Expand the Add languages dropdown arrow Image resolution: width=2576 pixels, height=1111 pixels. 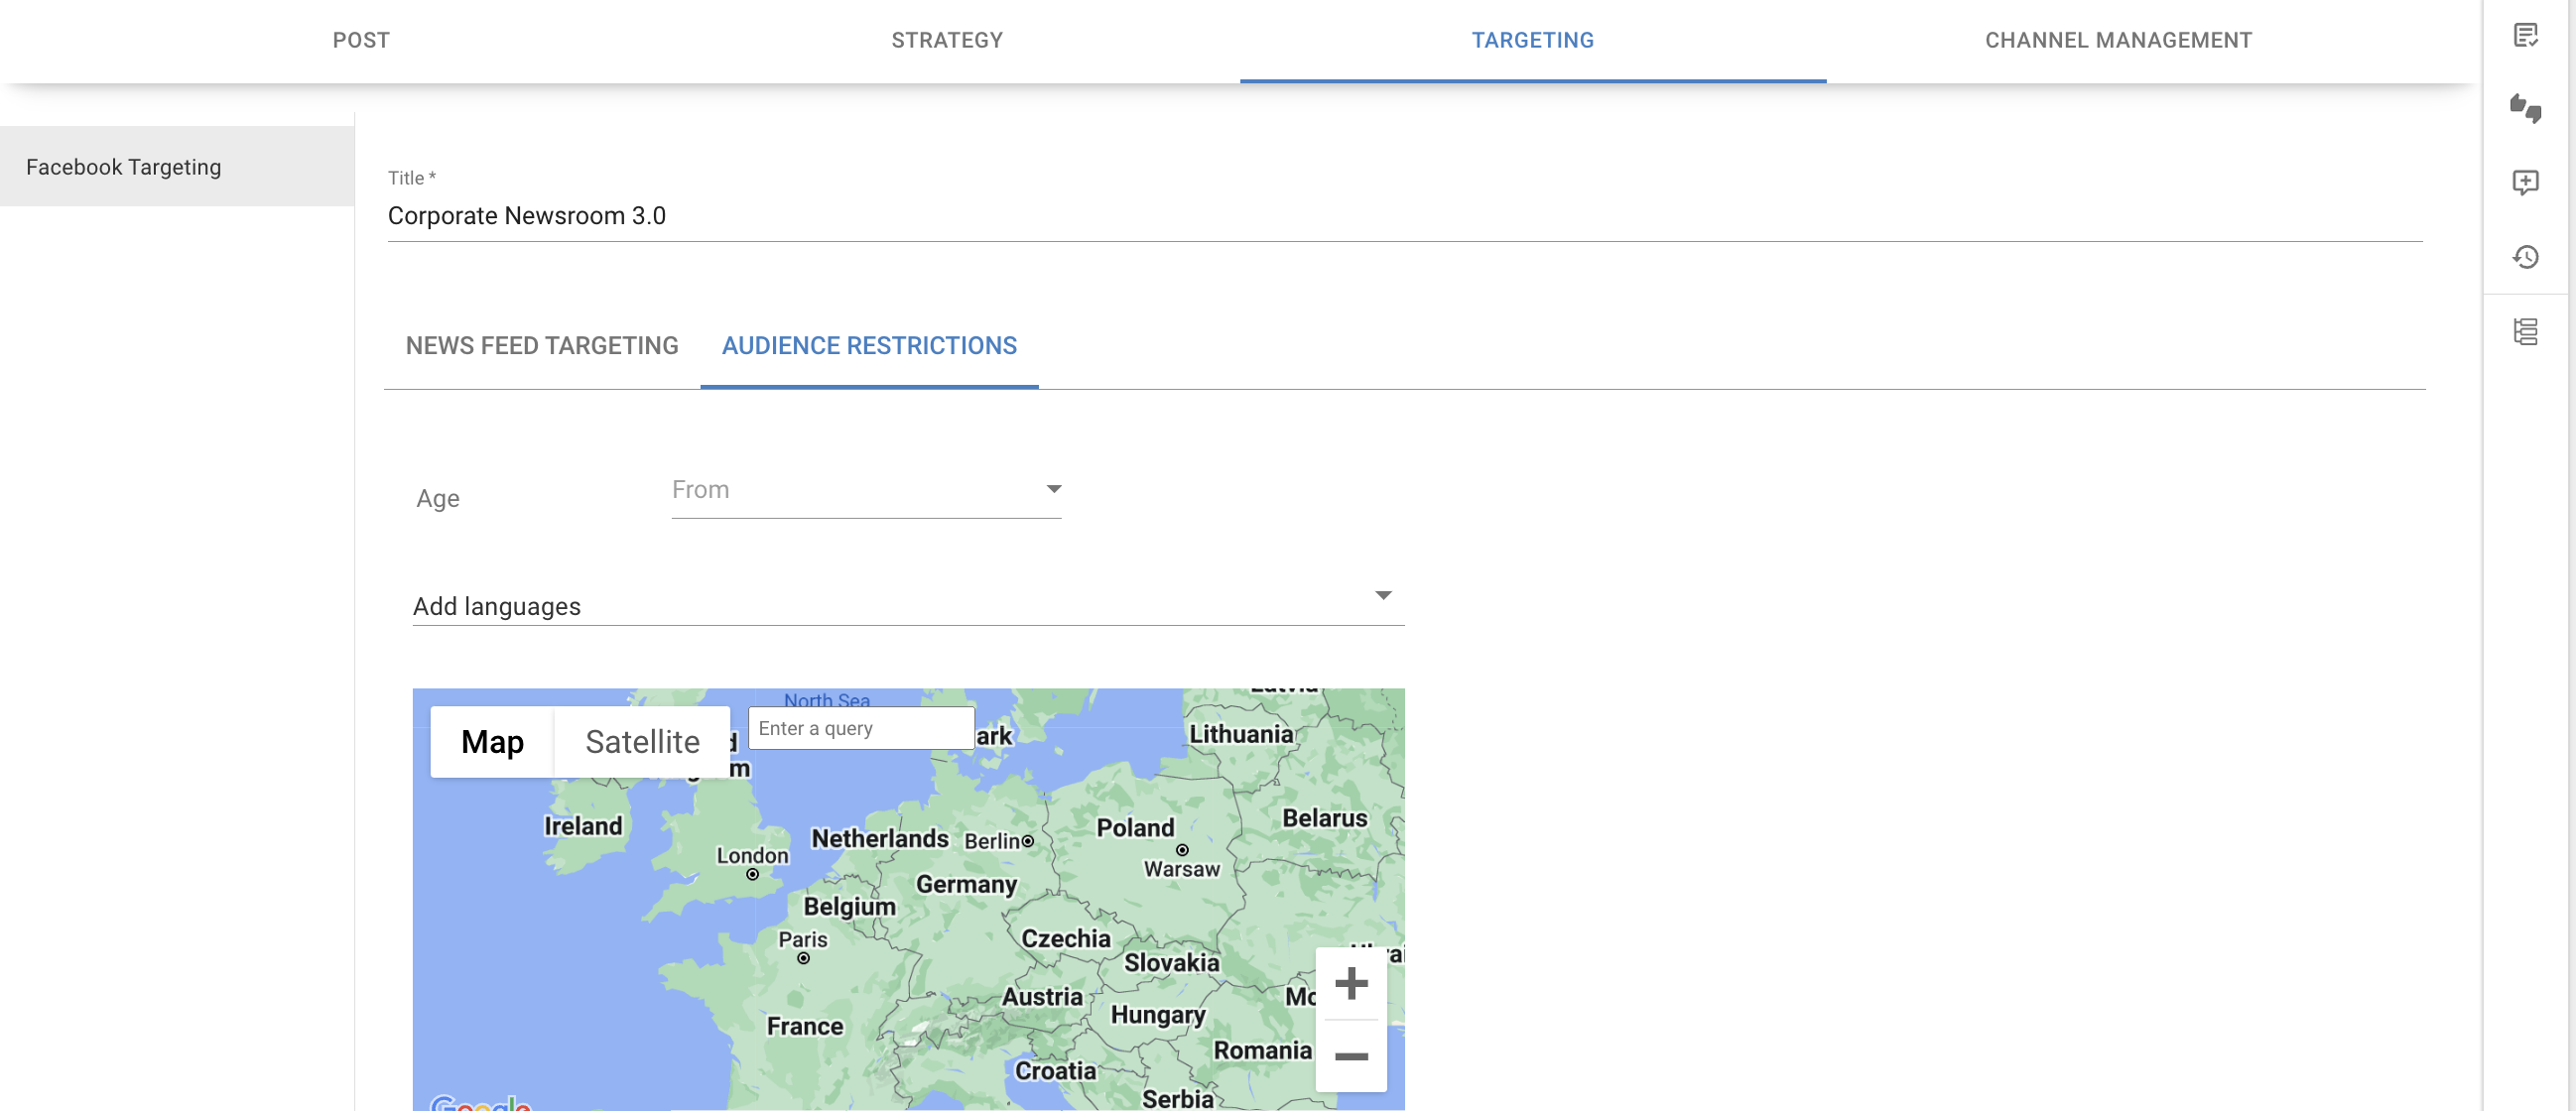[1383, 596]
